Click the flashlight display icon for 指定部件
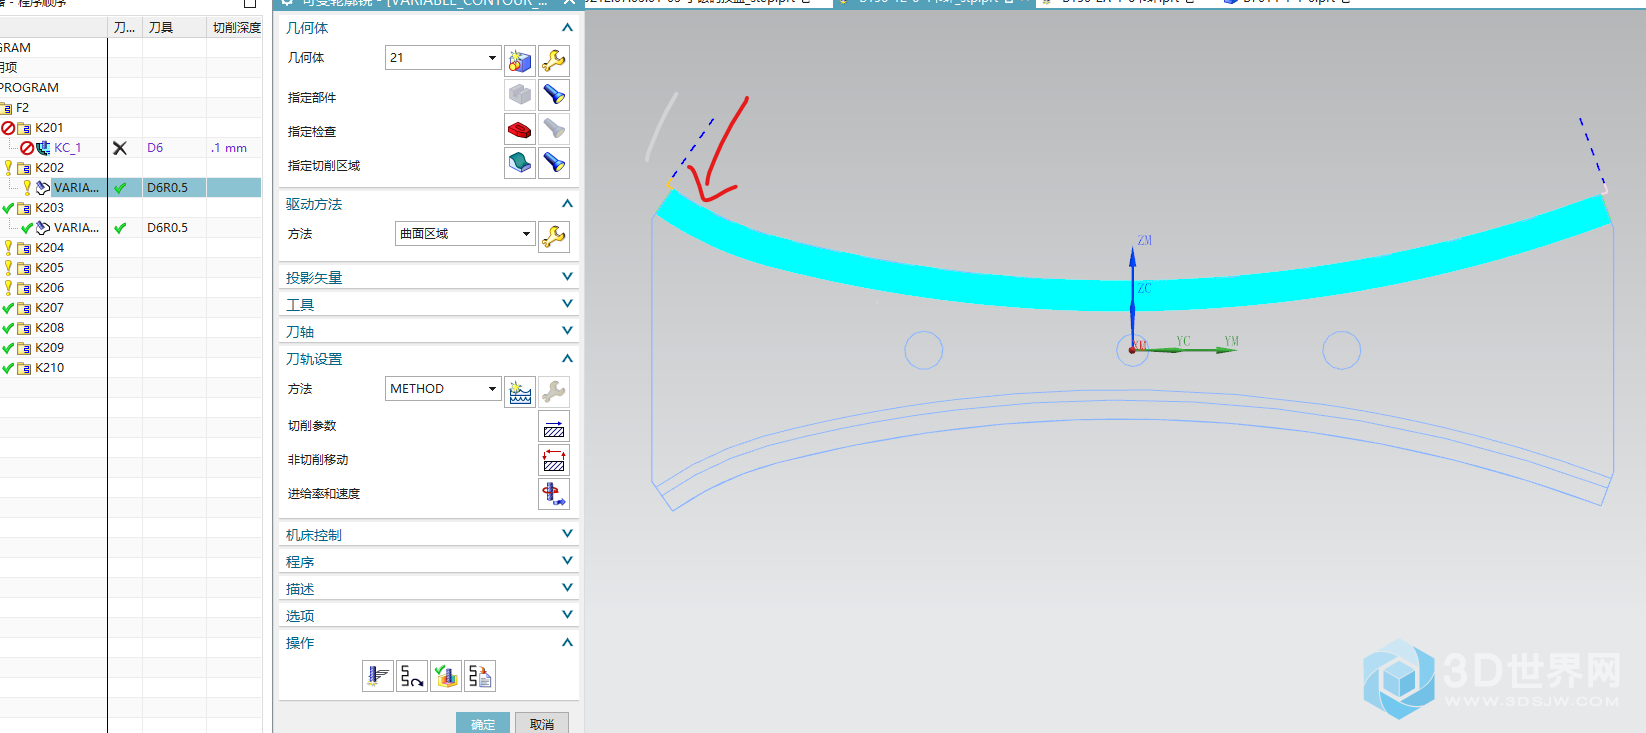This screenshot has height=733, width=1646. 554,95
